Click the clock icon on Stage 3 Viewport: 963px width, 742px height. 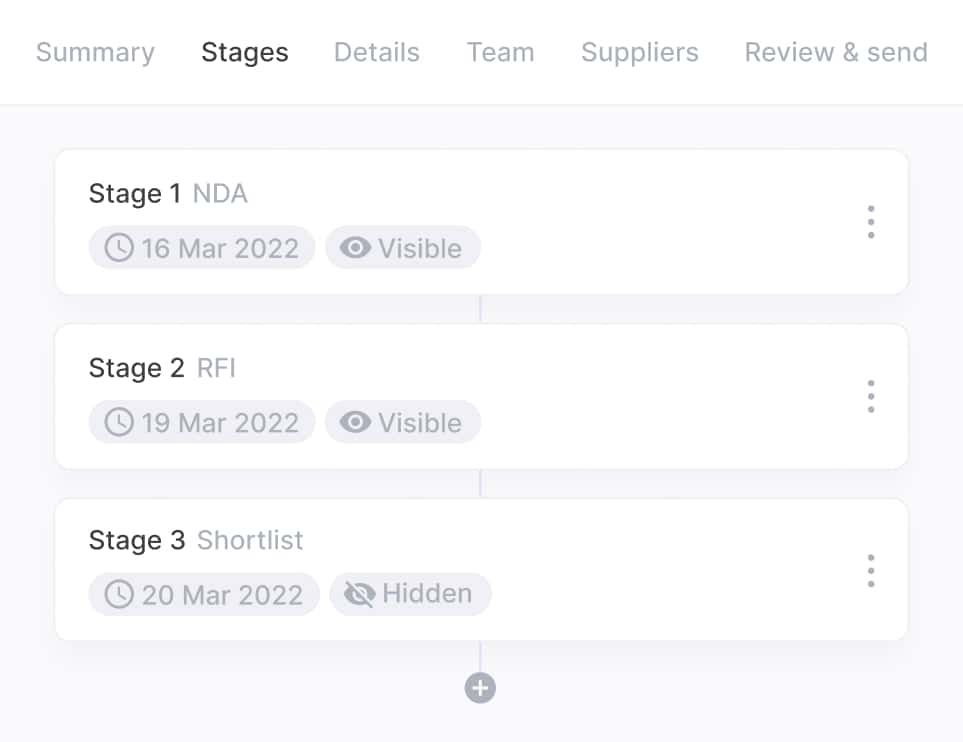click(x=120, y=594)
